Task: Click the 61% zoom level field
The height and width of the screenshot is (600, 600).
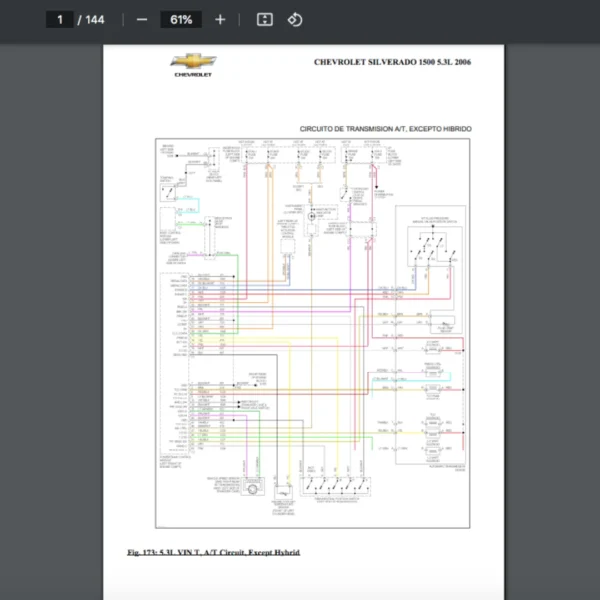Action: click(x=181, y=20)
